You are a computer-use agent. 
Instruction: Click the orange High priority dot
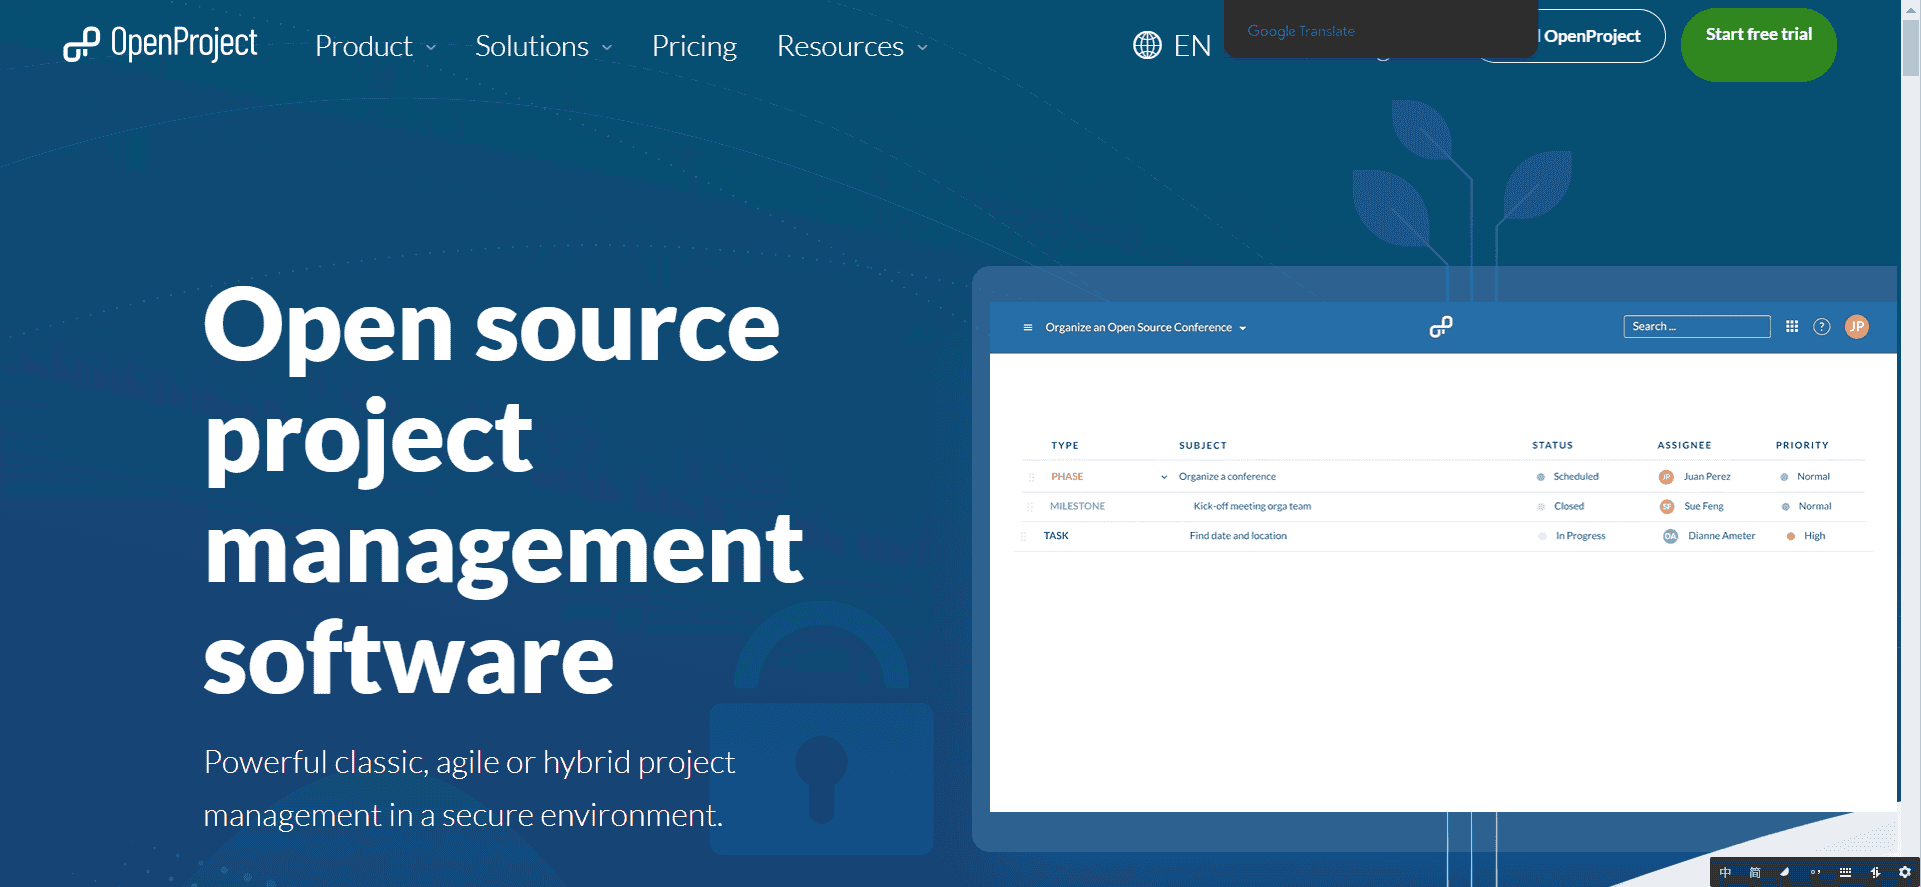(1790, 536)
